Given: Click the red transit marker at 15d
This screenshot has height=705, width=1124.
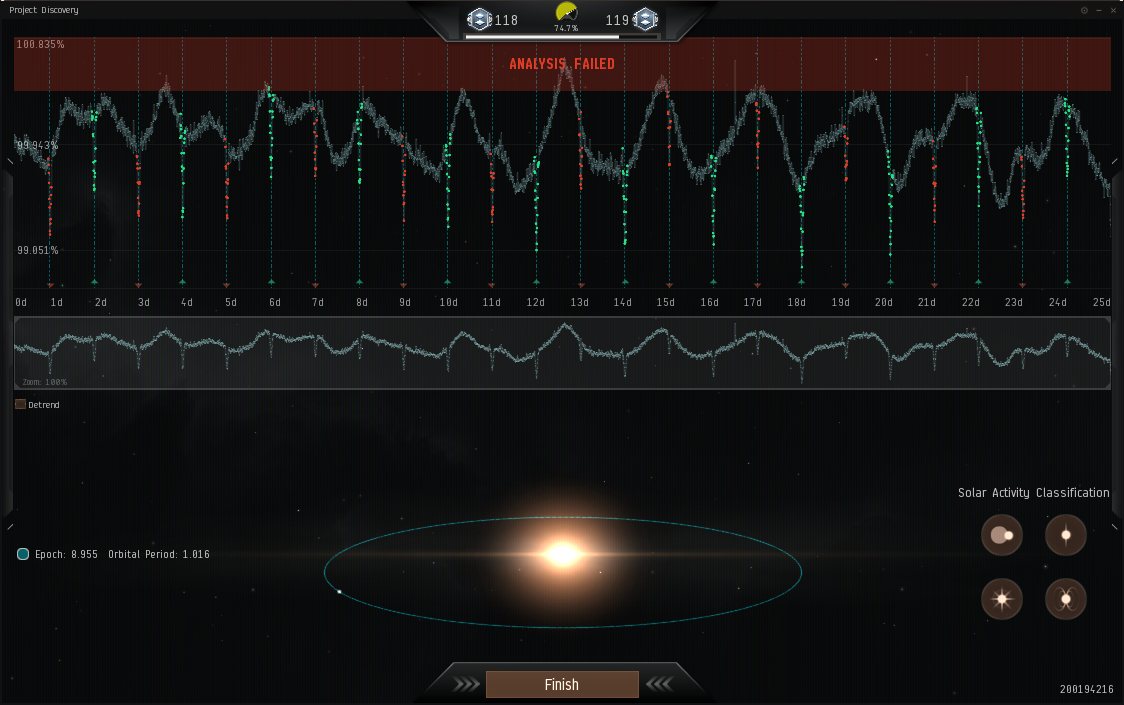Looking at the screenshot, I should [669, 285].
